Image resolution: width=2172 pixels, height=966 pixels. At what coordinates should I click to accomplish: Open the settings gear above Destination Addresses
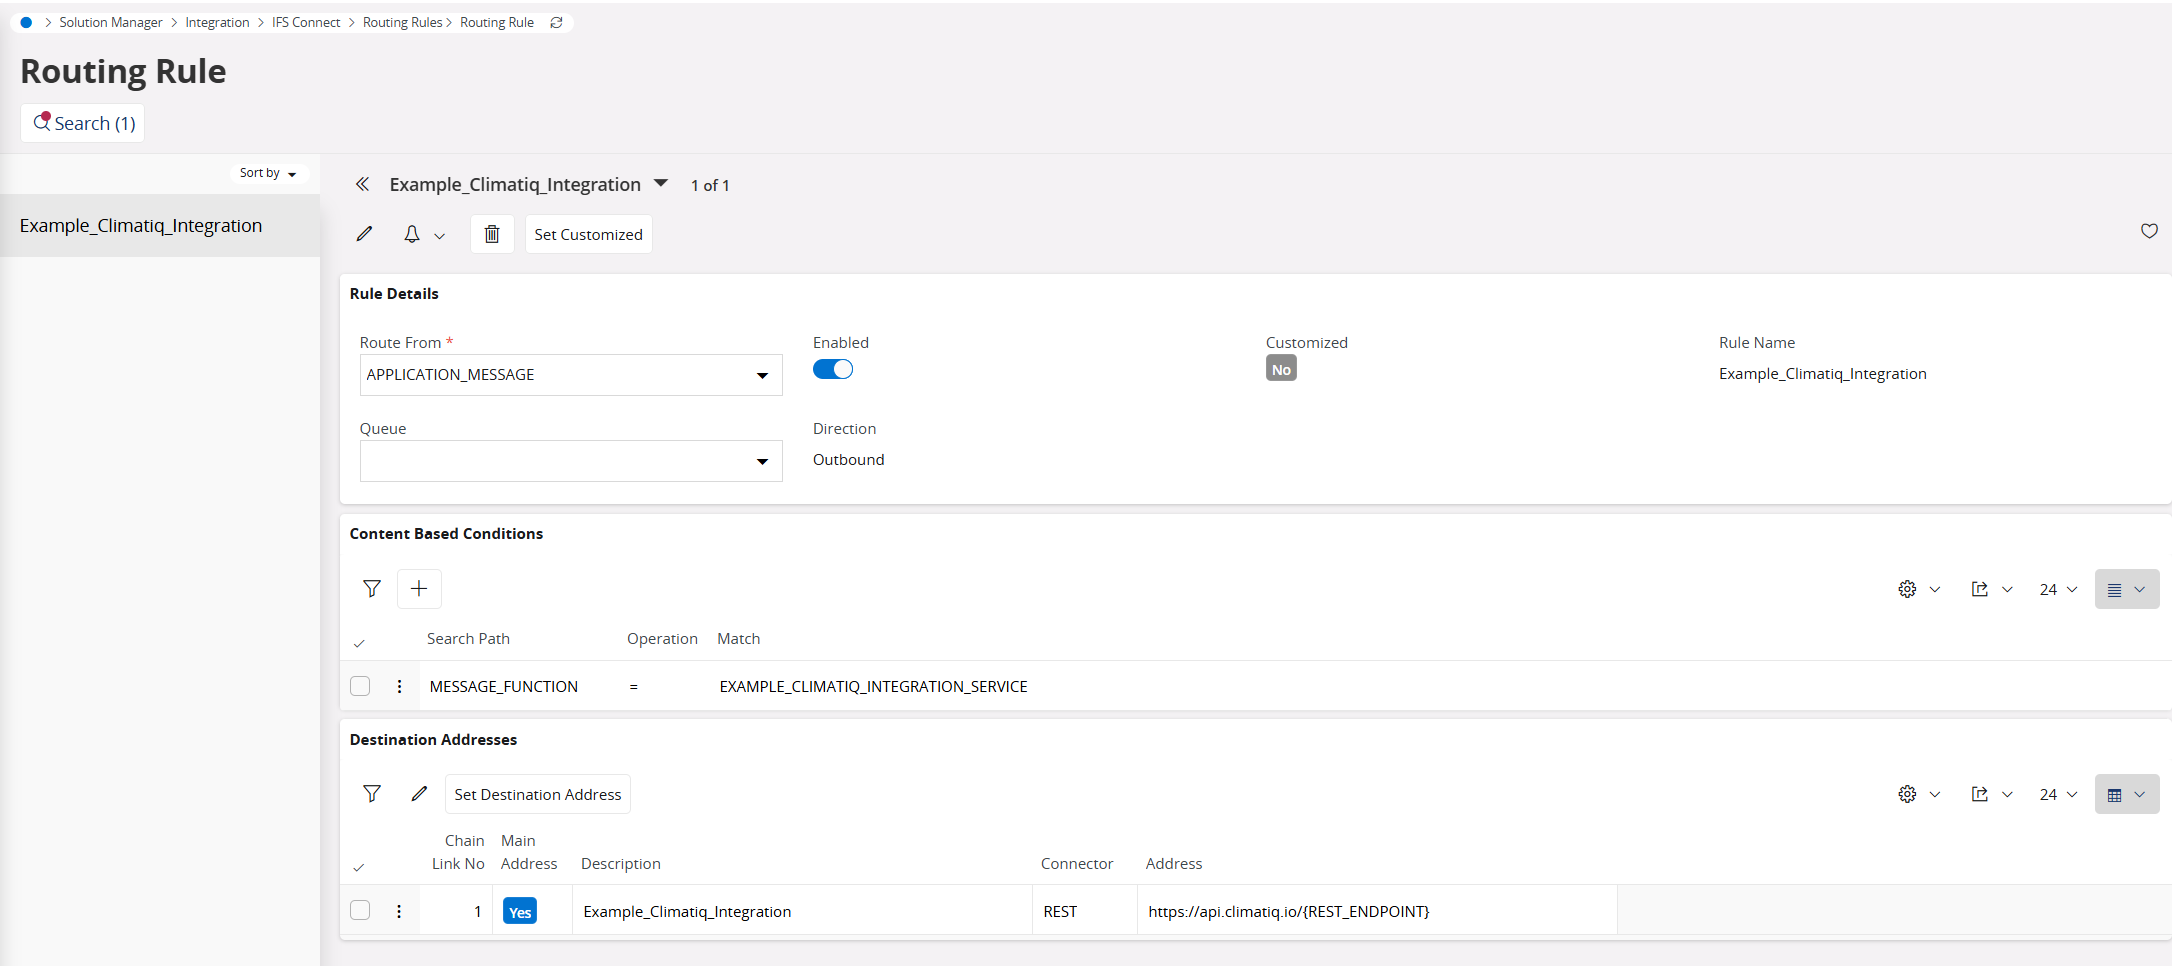pos(1906,793)
